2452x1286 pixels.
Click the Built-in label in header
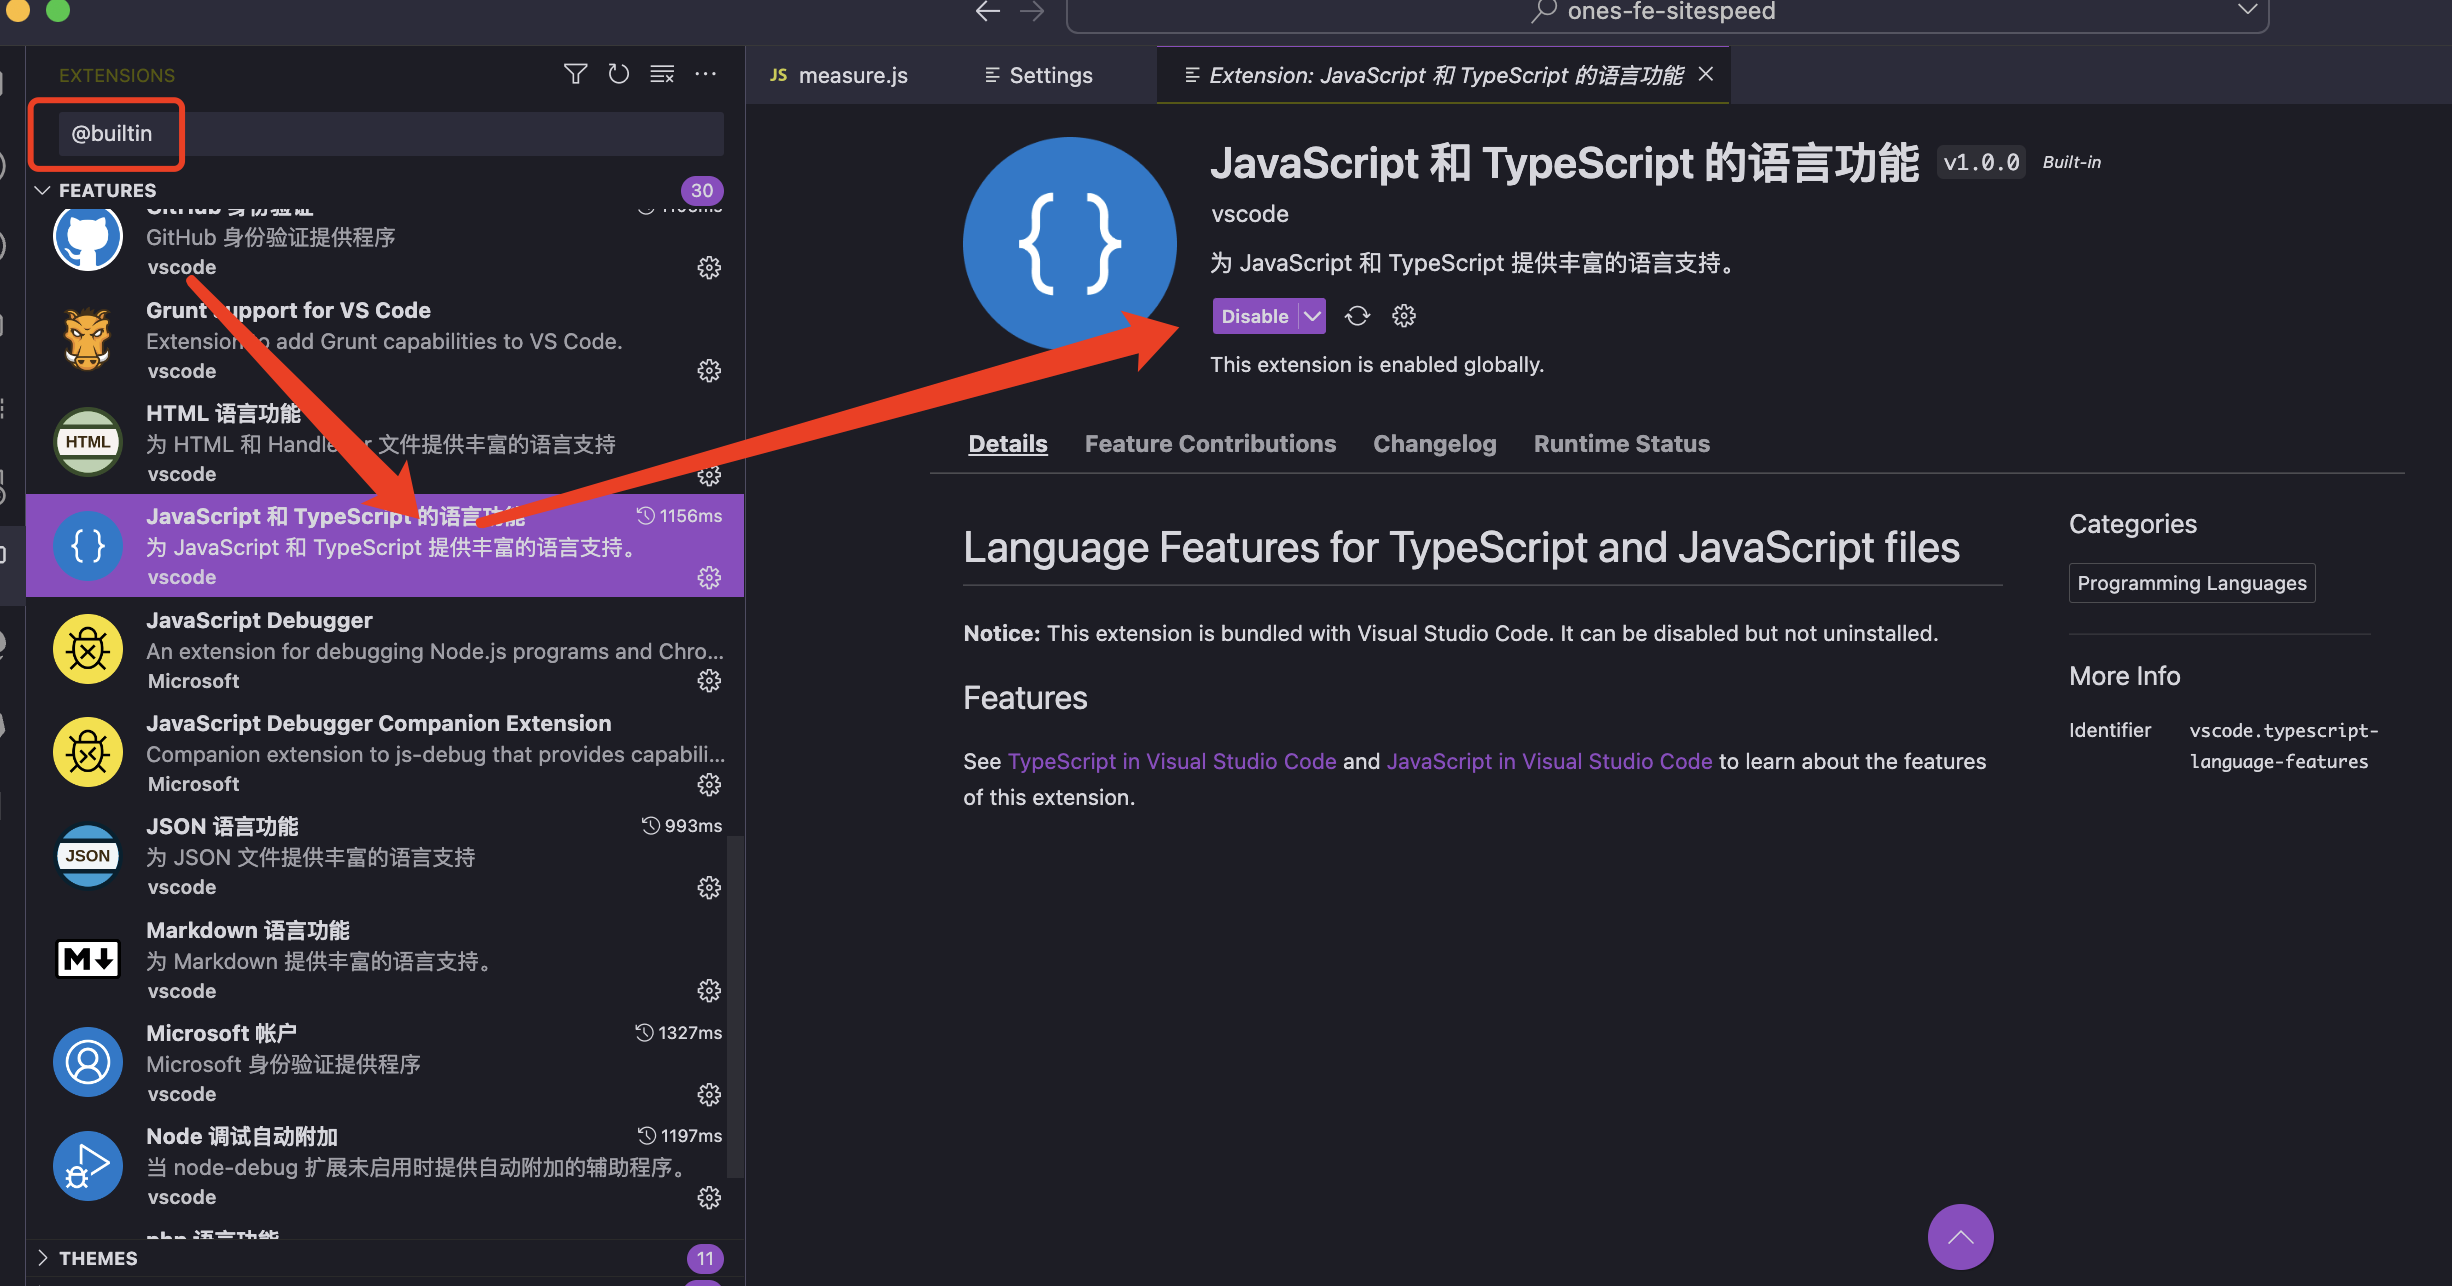(x=2071, y=162)
